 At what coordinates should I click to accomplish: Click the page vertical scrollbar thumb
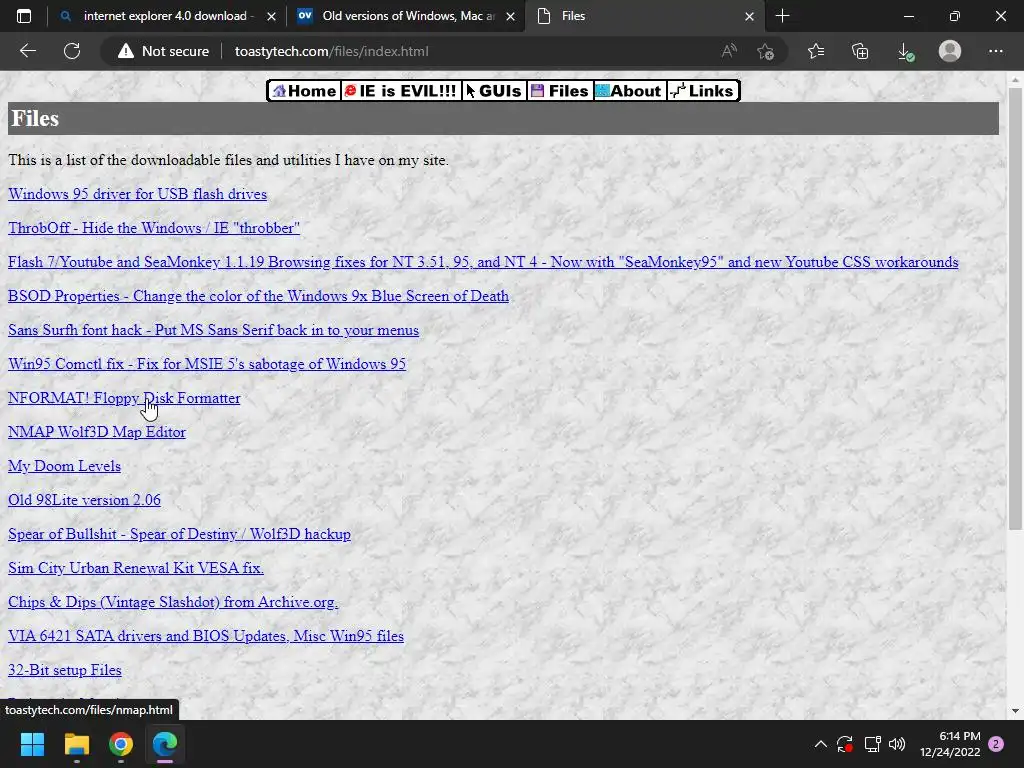[x=1015, y=308]
